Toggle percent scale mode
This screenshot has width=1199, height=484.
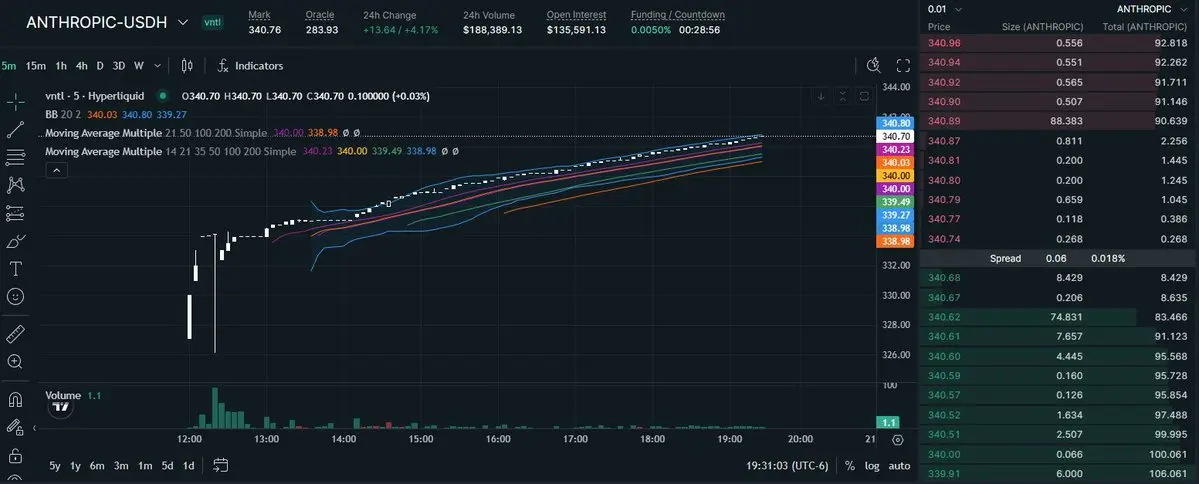[850, 466]
